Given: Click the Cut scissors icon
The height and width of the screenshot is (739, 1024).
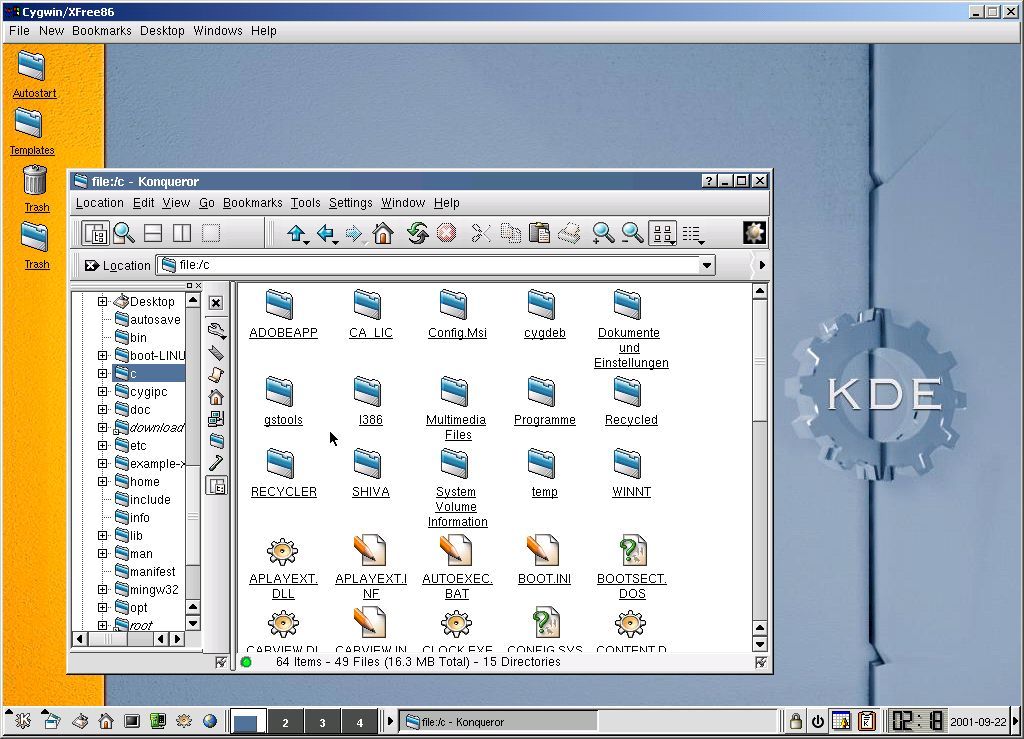Looking at the screenshot, I should pos(481,234).
